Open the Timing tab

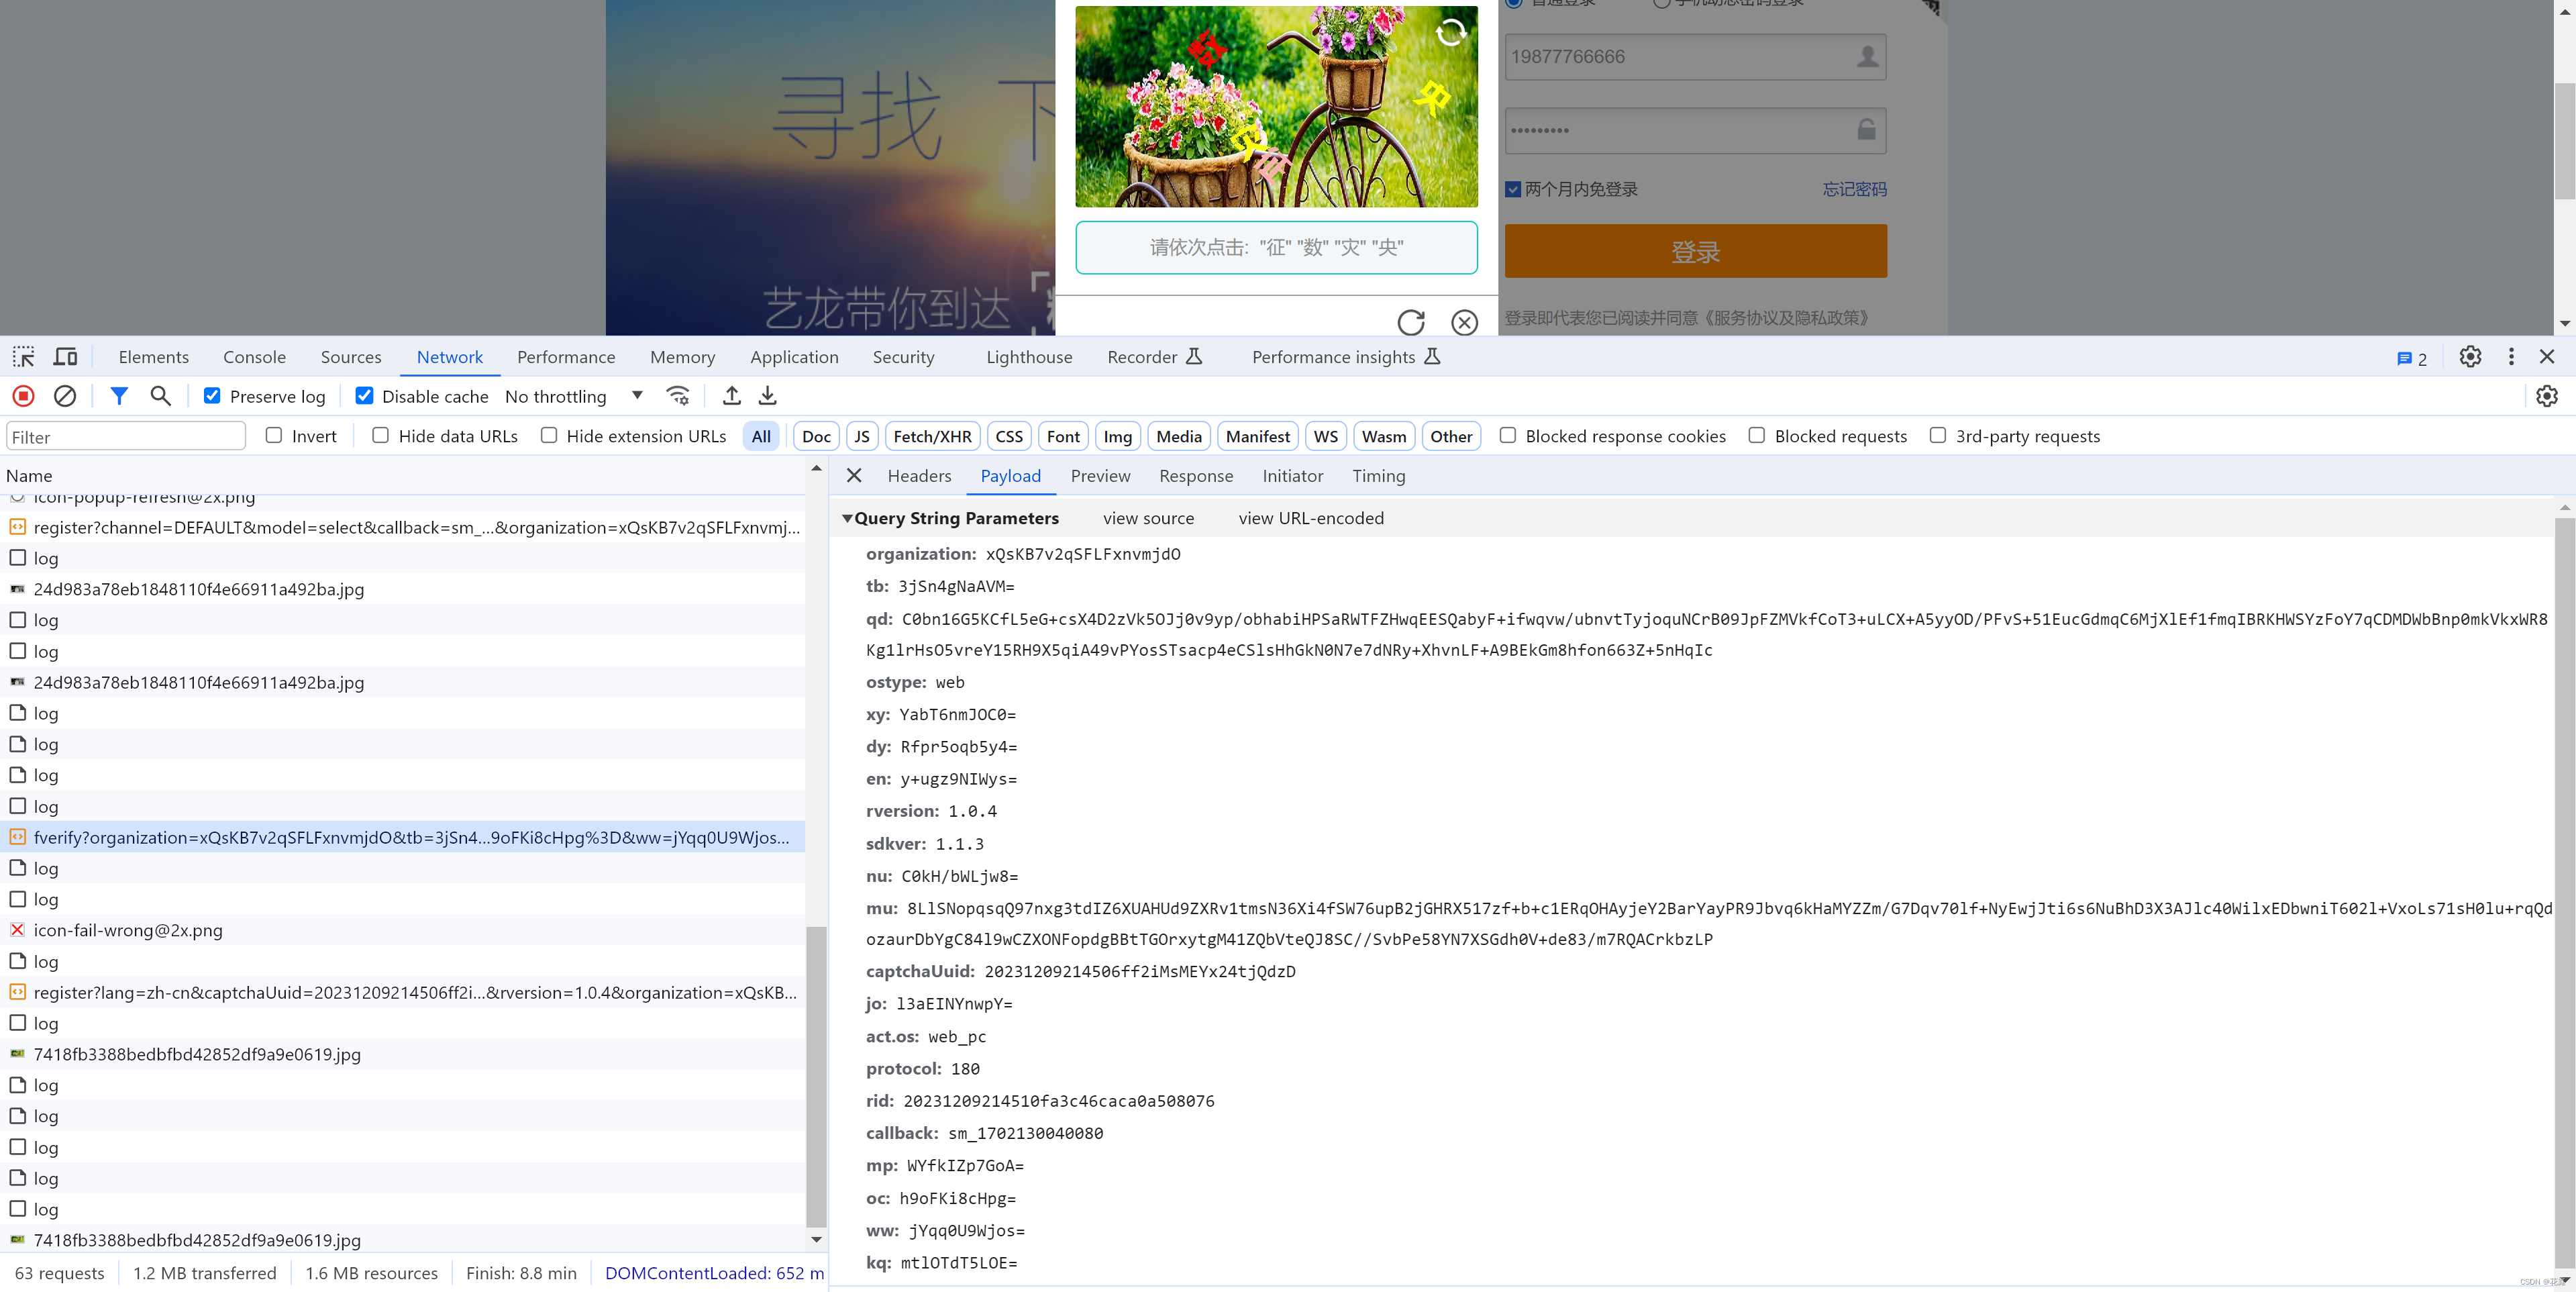[x=1378, y=476]
